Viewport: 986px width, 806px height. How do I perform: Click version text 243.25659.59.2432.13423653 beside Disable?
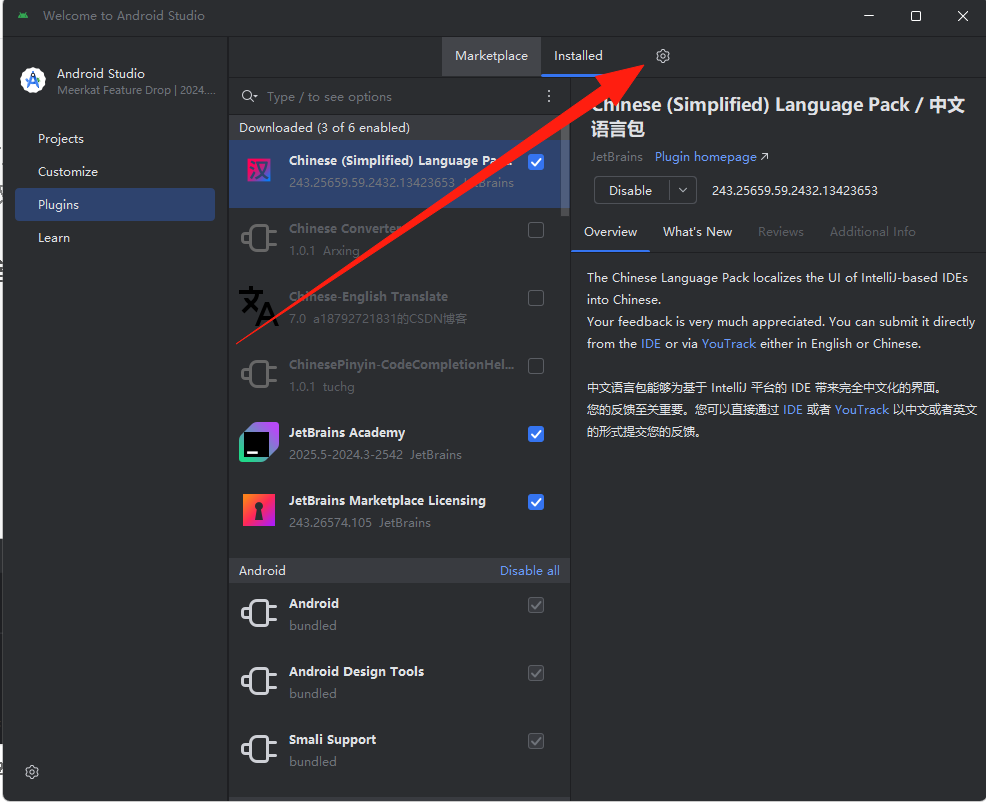(794, 190)
